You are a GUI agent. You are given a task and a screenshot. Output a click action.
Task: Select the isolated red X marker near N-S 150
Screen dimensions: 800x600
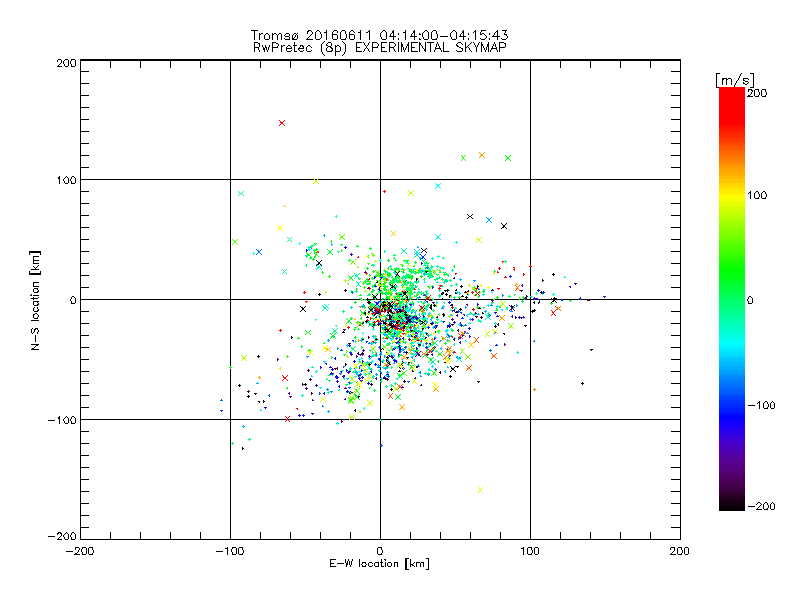click(x=282, y=123)
